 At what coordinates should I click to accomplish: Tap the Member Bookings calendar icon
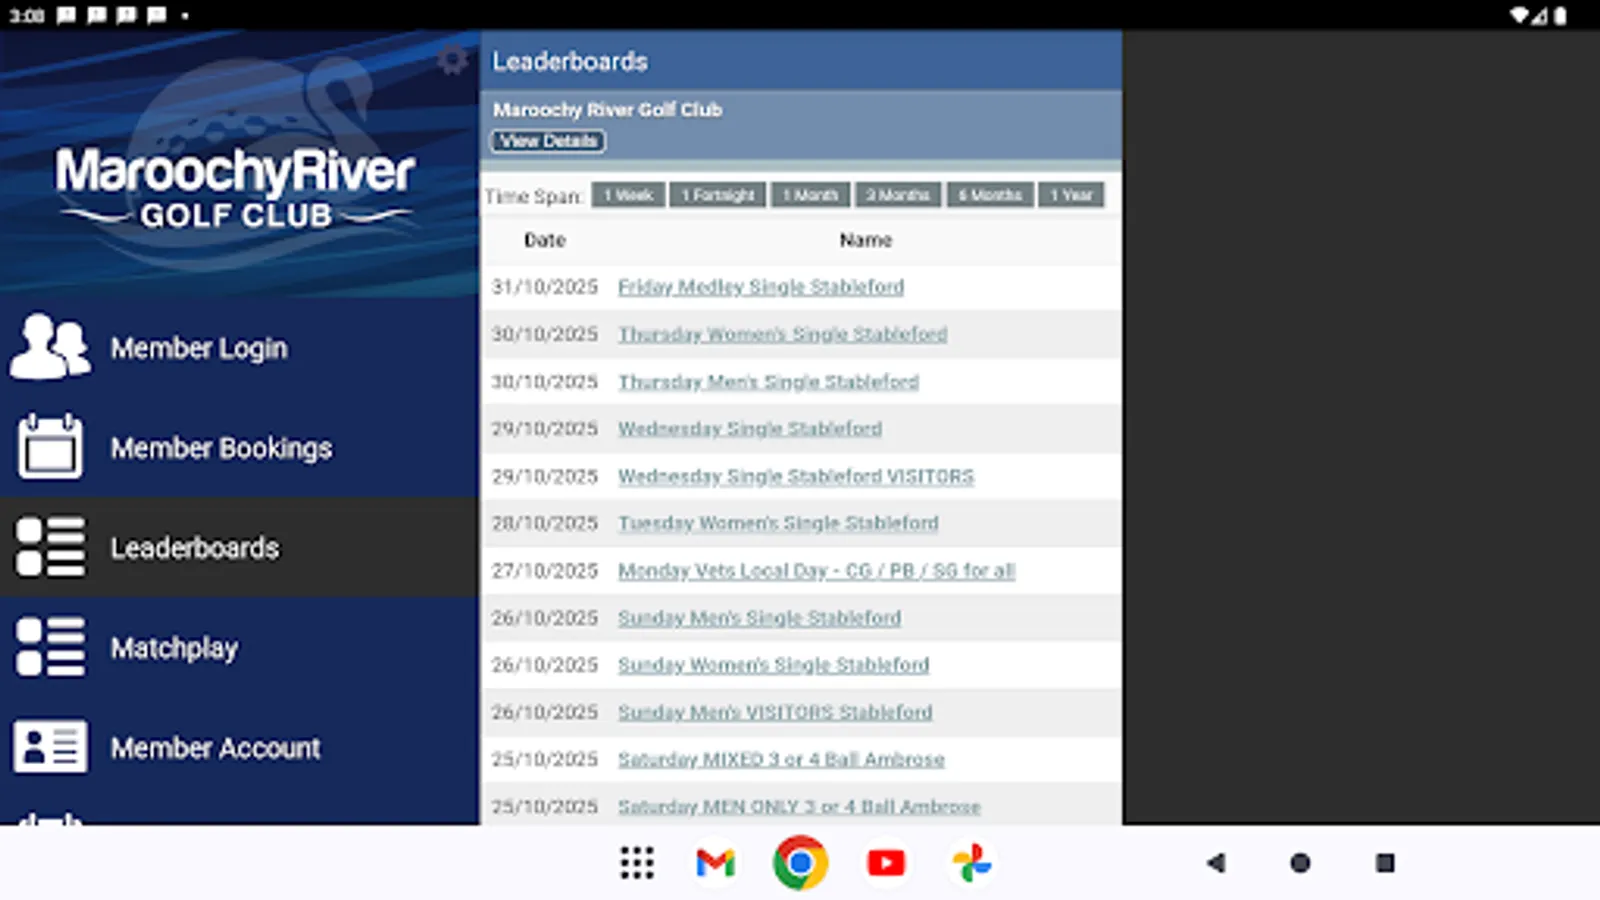click(x=48, y=447)
